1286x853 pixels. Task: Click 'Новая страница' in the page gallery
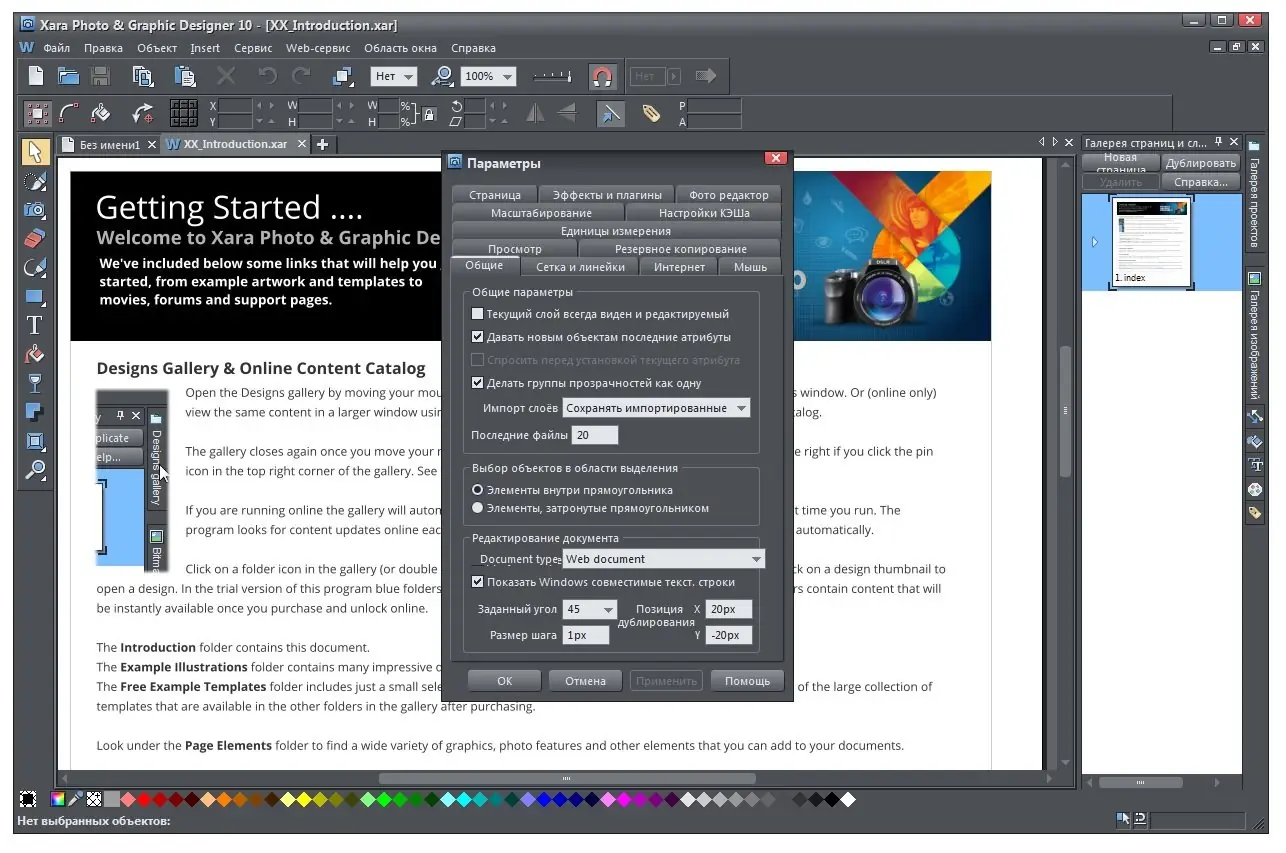point(1120,163)
